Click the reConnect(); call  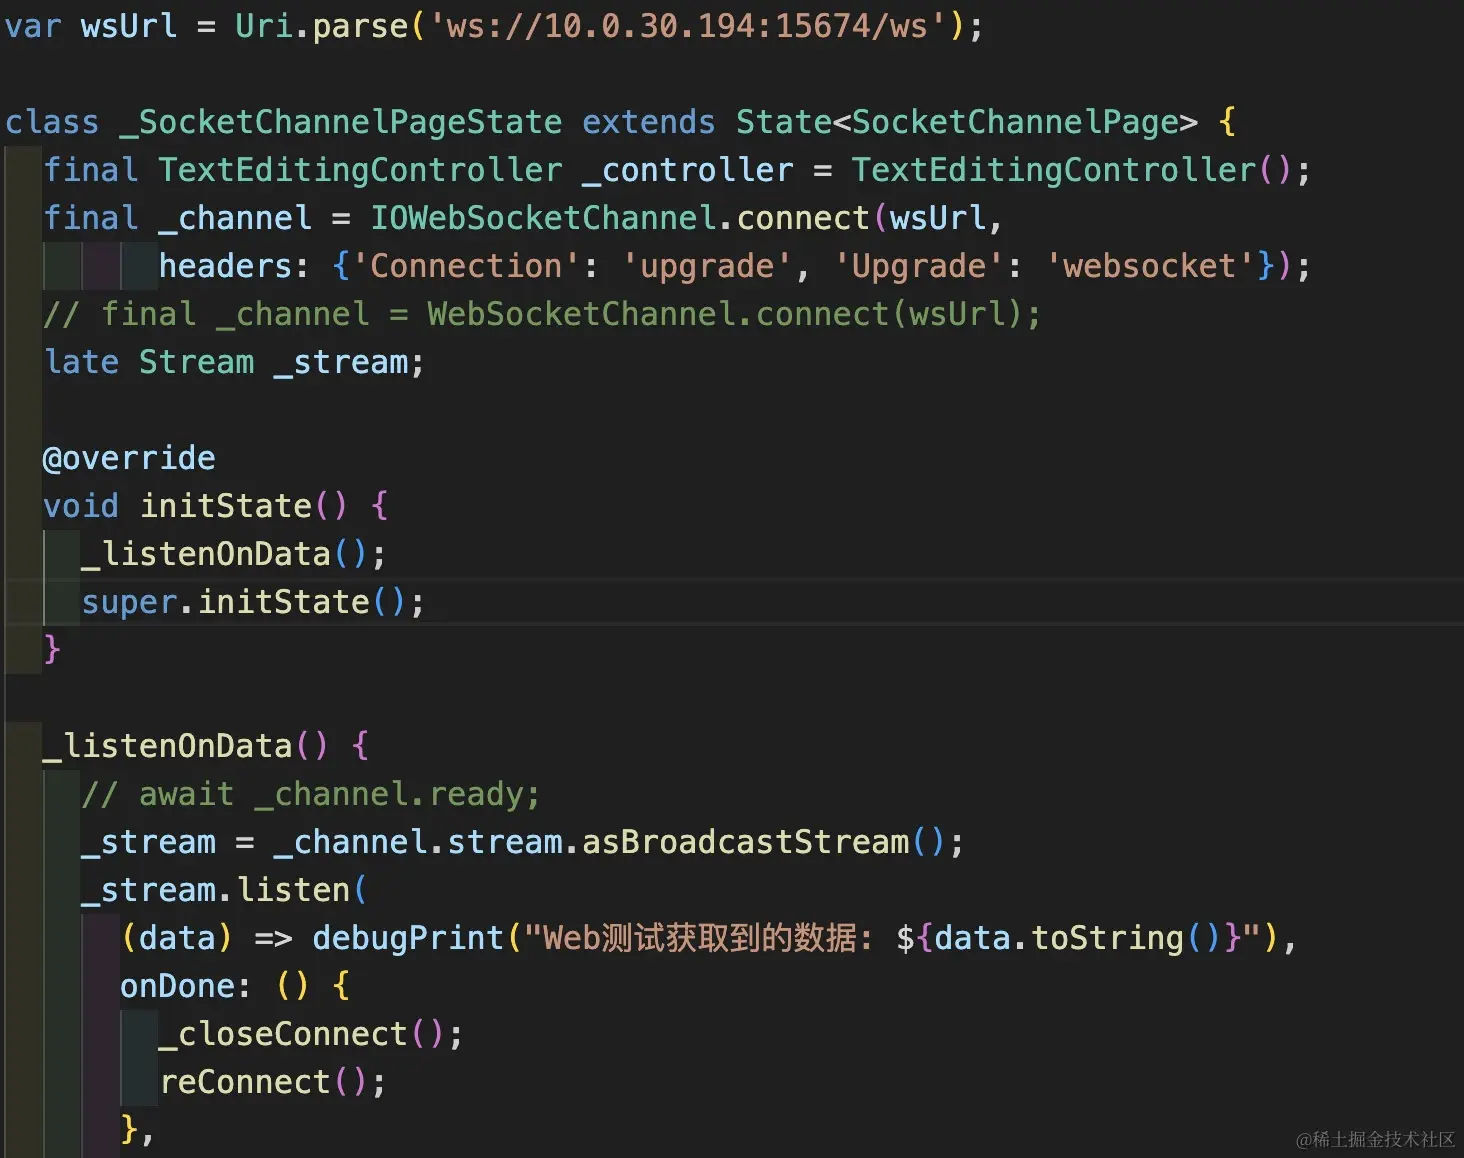coord(273,1082)
